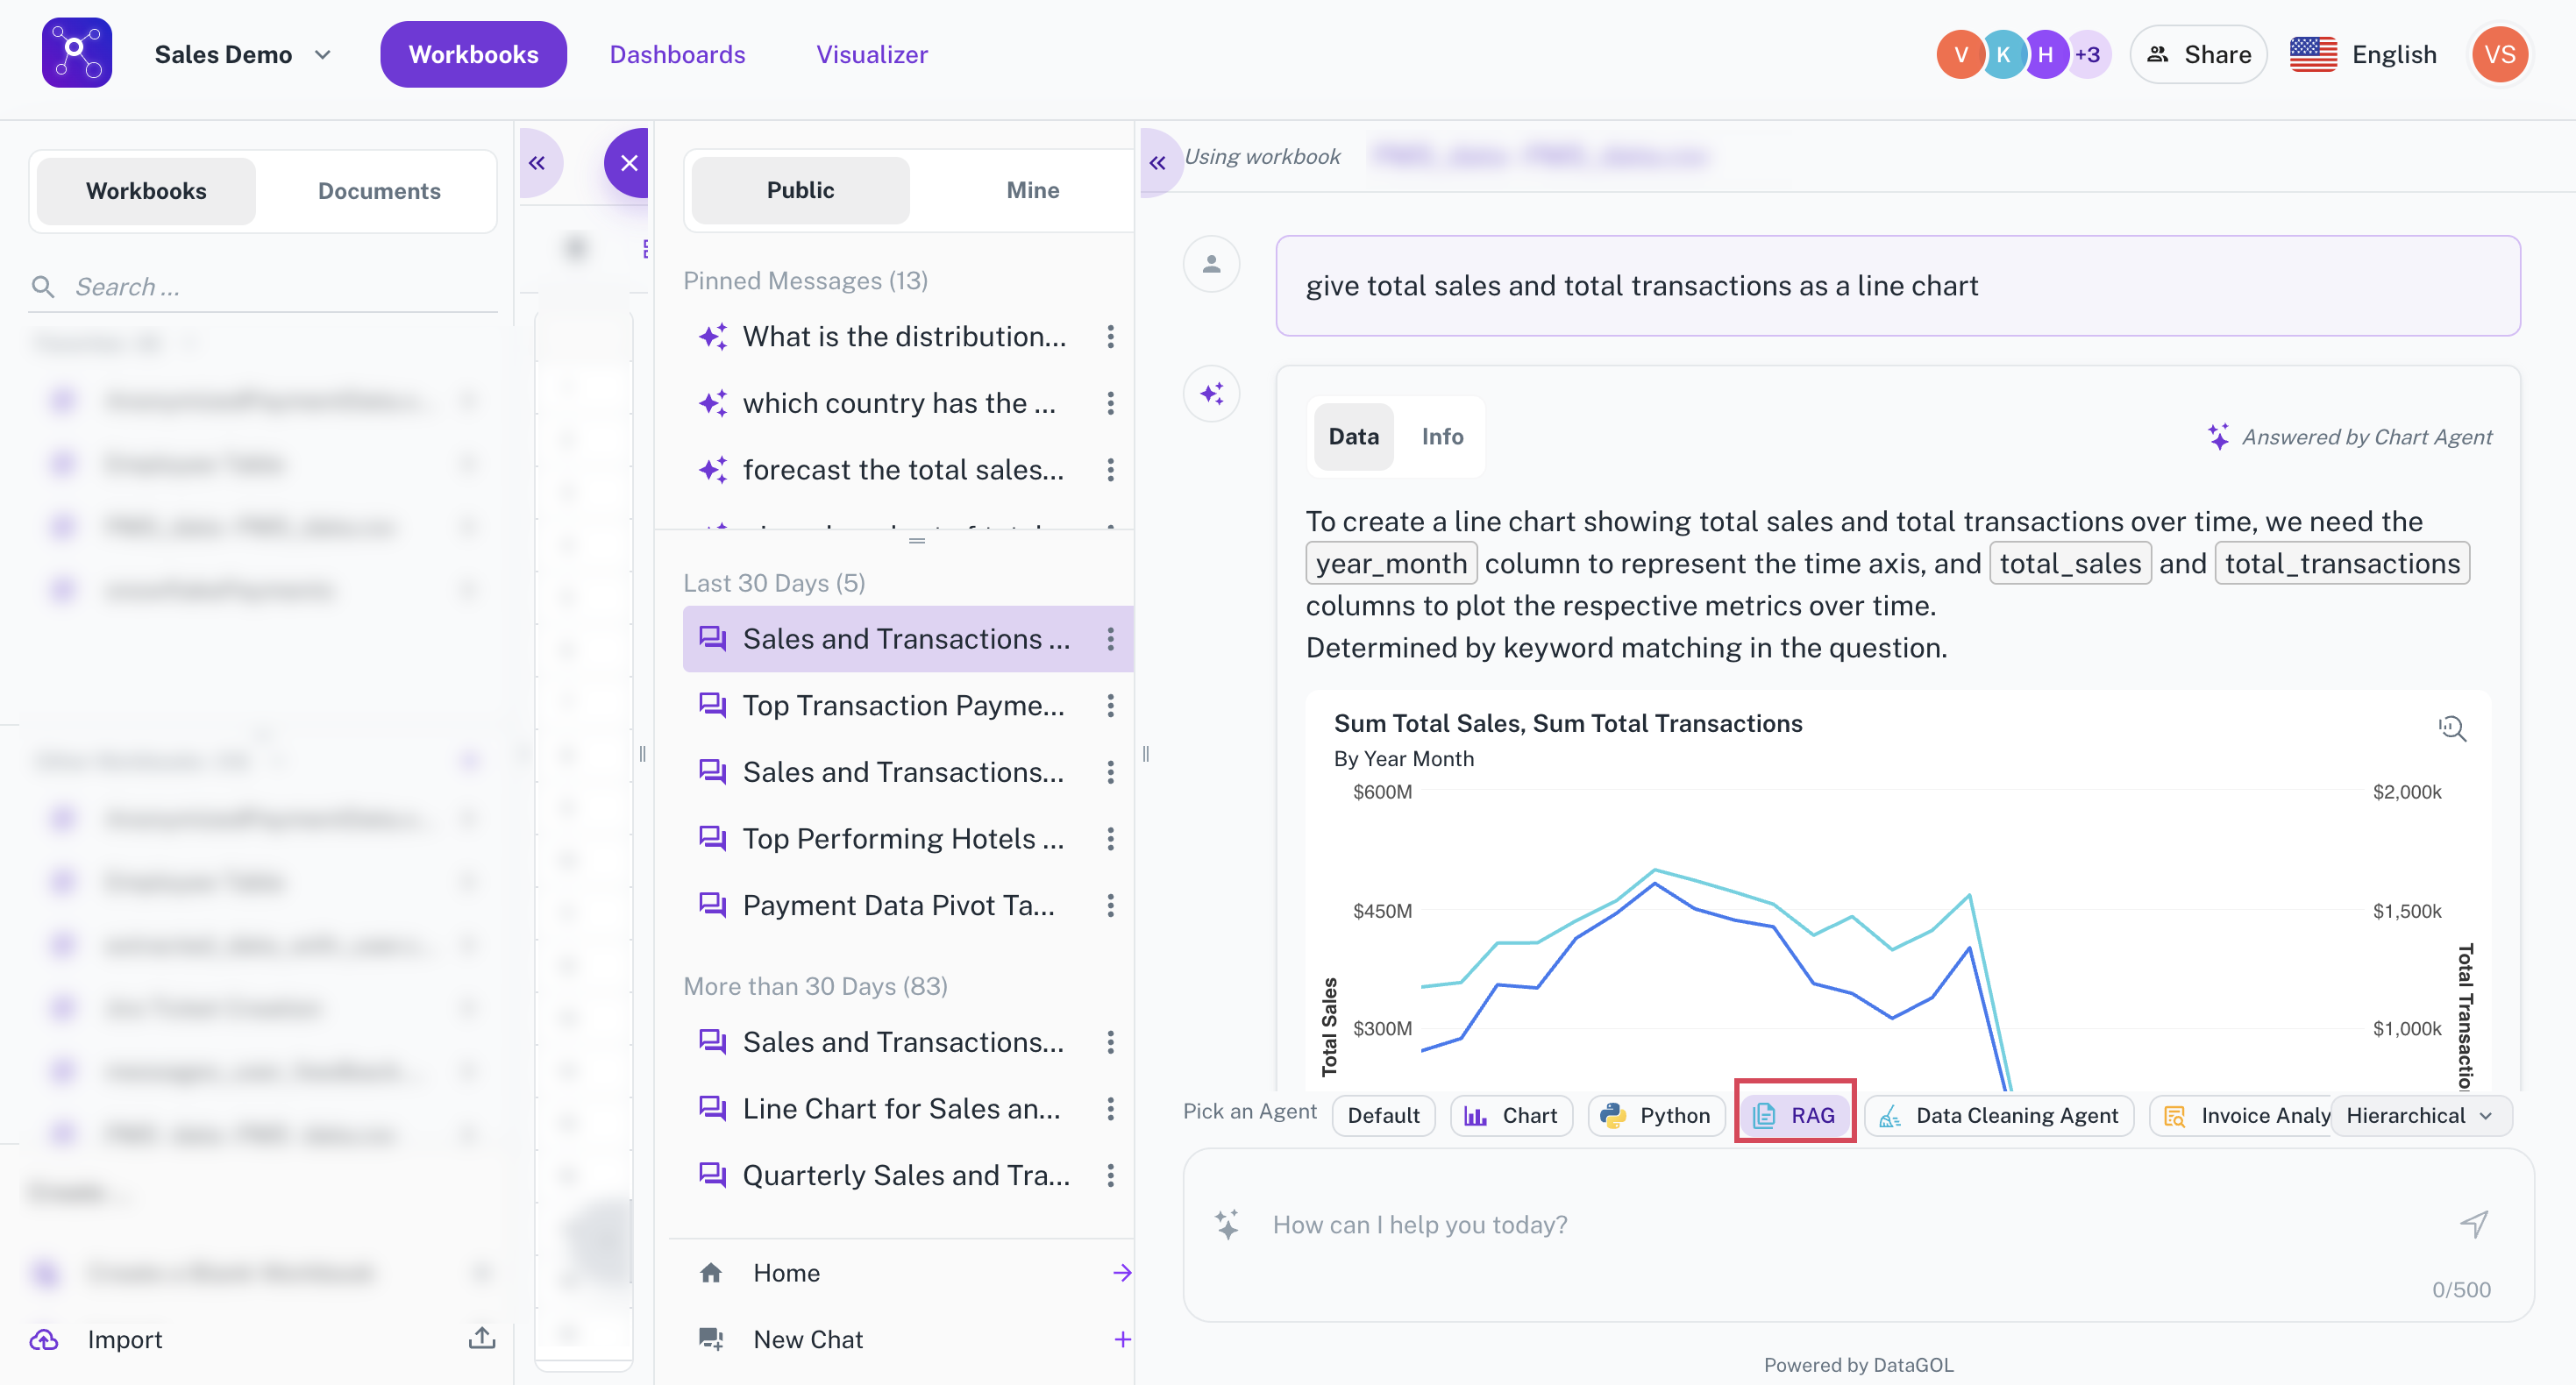Click the divider handle left of chat history panel
The image size is (2576, 1385).
coord(643,755)
